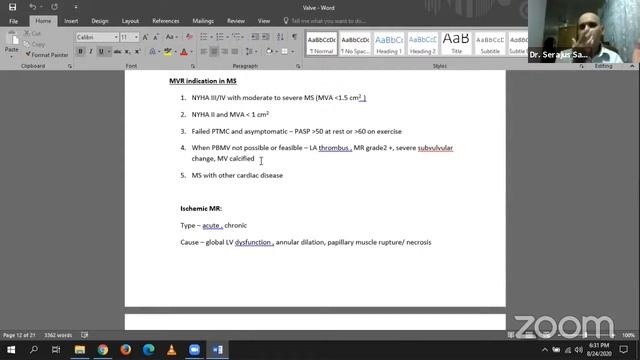The height and width of the screenshot is (360, 640).
Task: Click the word count in status bar
Action: click(x=58, y=335)
